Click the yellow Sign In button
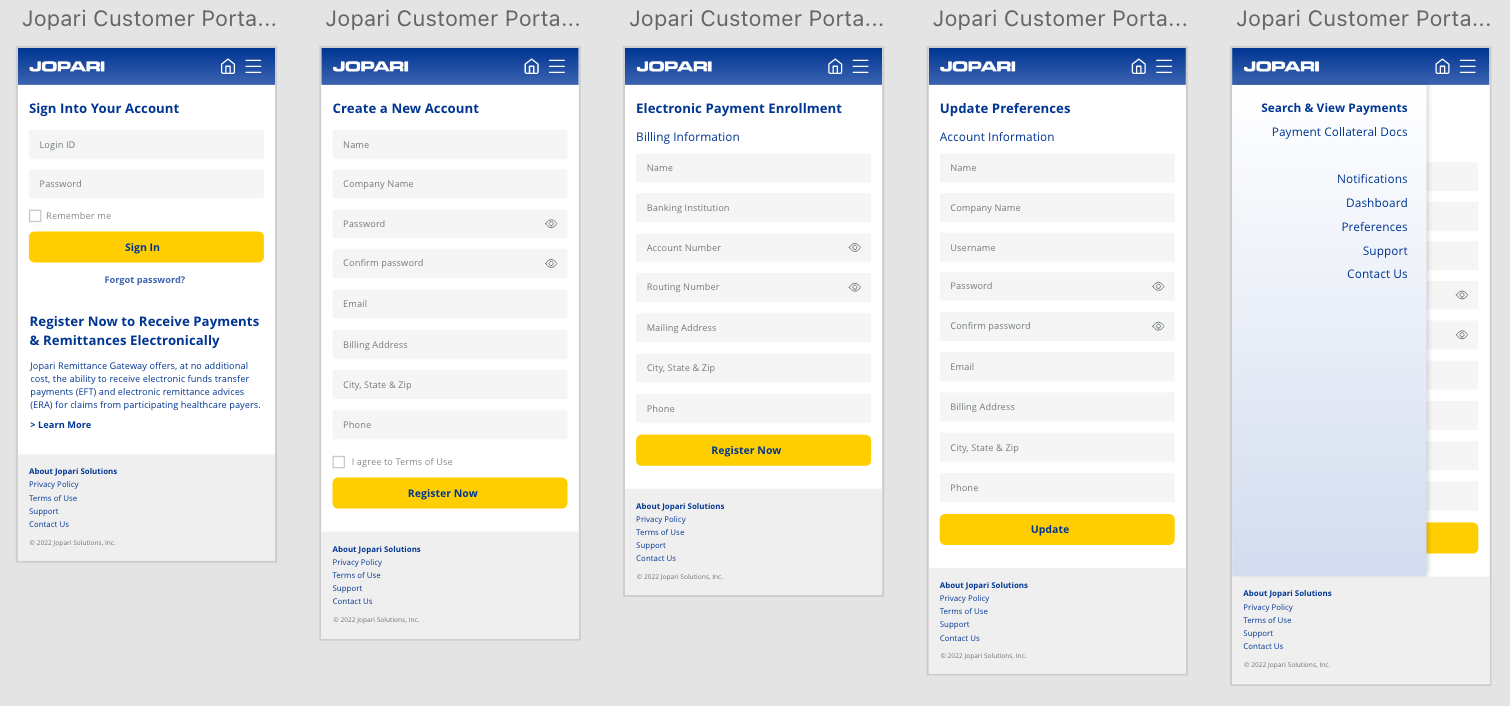1510x706 pixels. pos(146,247)
